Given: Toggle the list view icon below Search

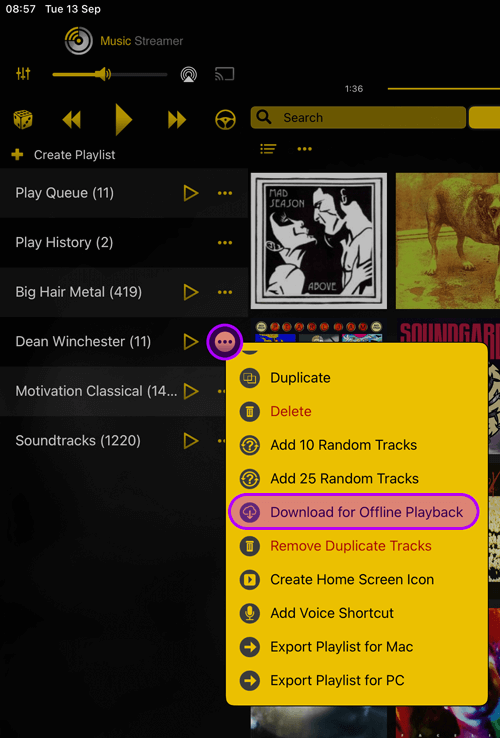Looking at the screenshot, I should pos(268,149).
